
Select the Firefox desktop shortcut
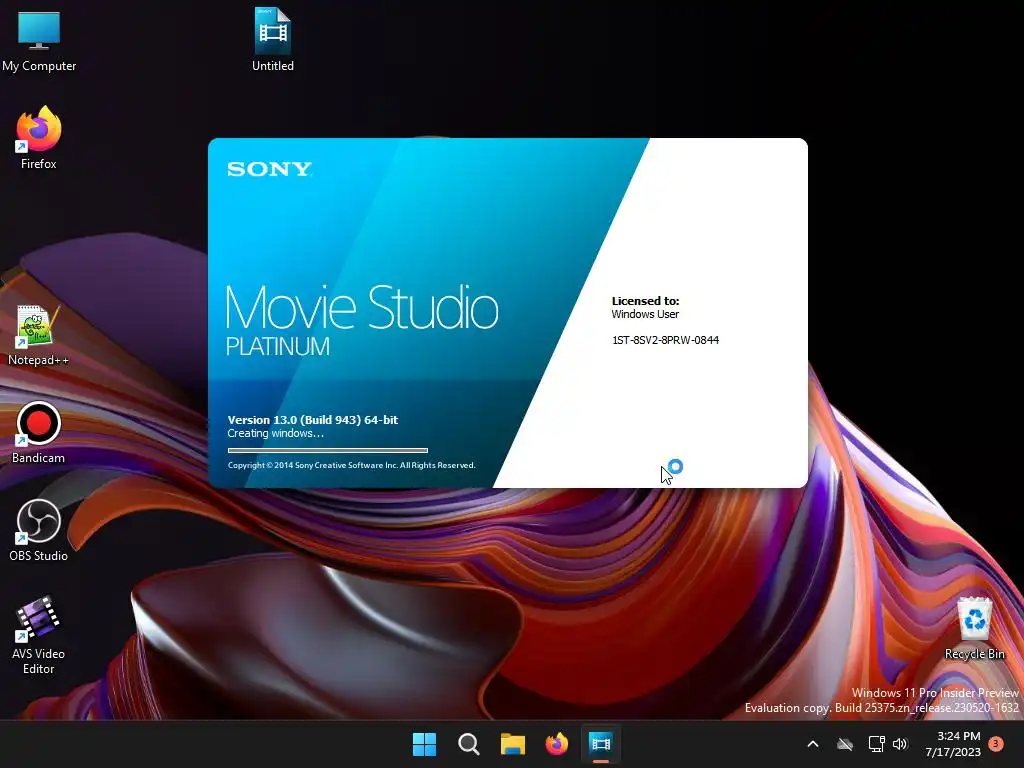click(39, 138)
